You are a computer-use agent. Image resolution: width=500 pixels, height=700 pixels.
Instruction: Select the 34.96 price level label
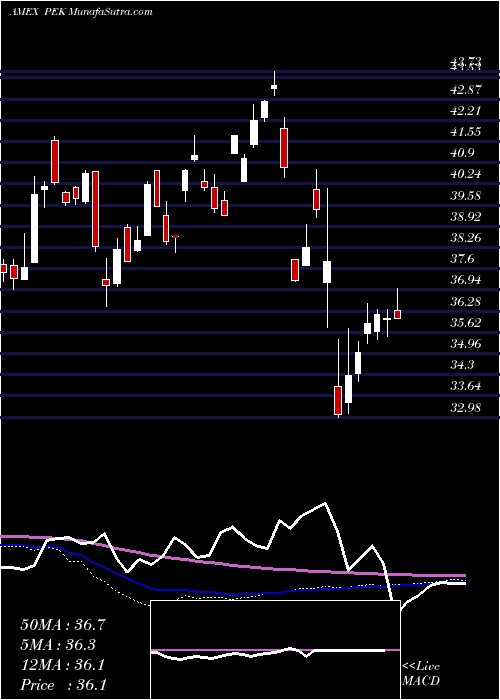pos(466,343)
